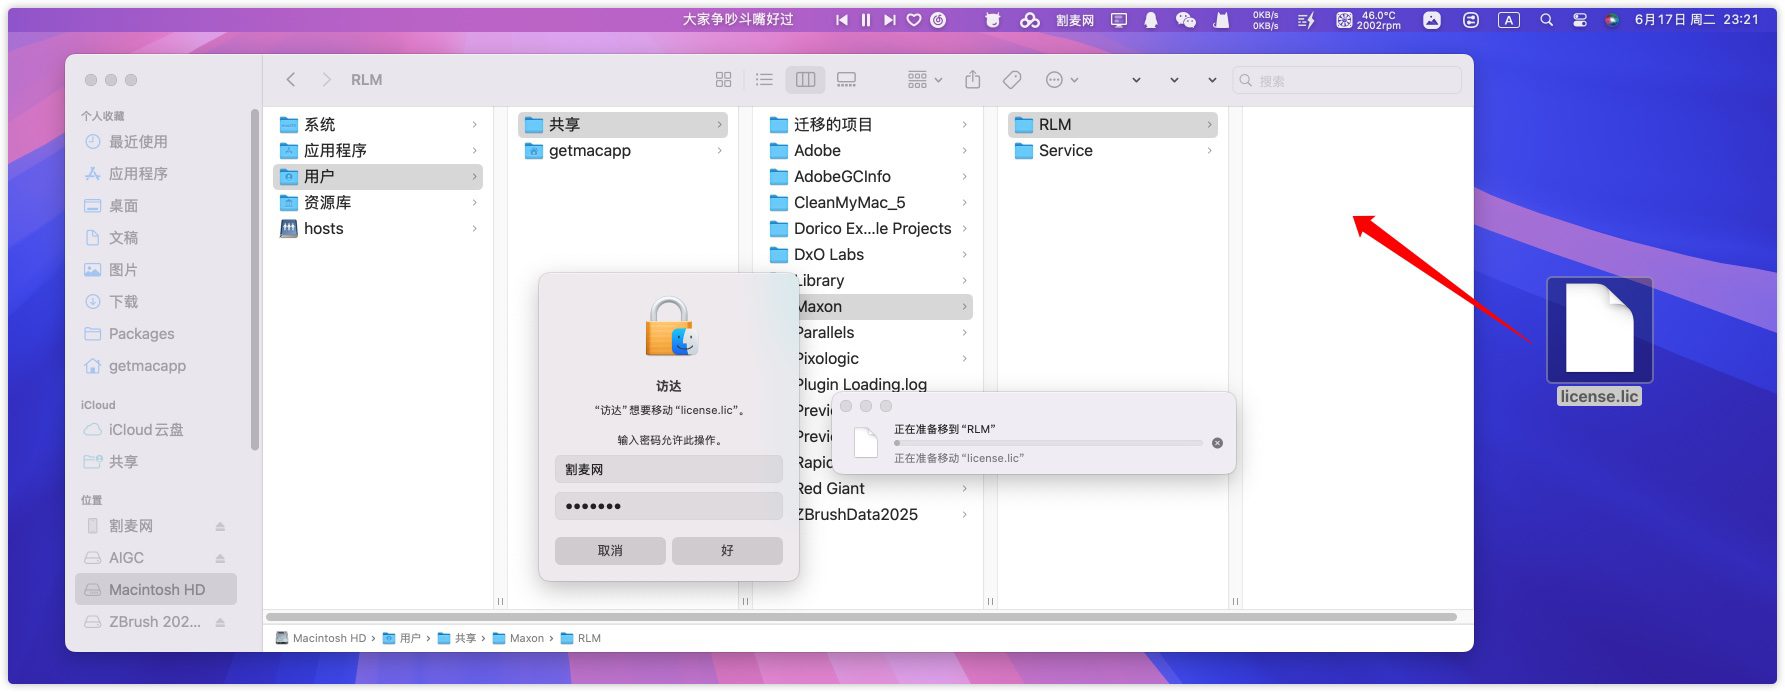Open the Action ellipsis menu
The width and height of the screenshot is (1785, 692).
[x=1060, y=80]
